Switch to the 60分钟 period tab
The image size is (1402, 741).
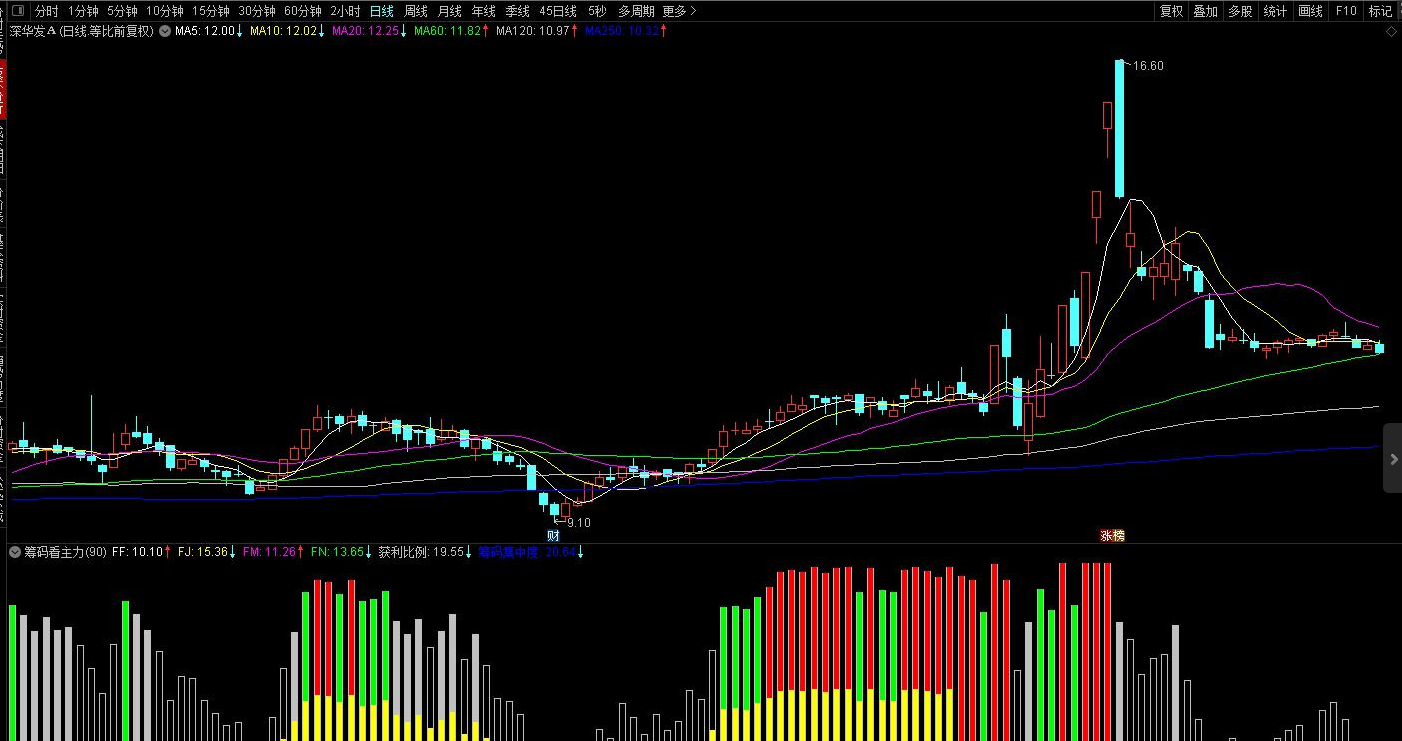(303, 11)
